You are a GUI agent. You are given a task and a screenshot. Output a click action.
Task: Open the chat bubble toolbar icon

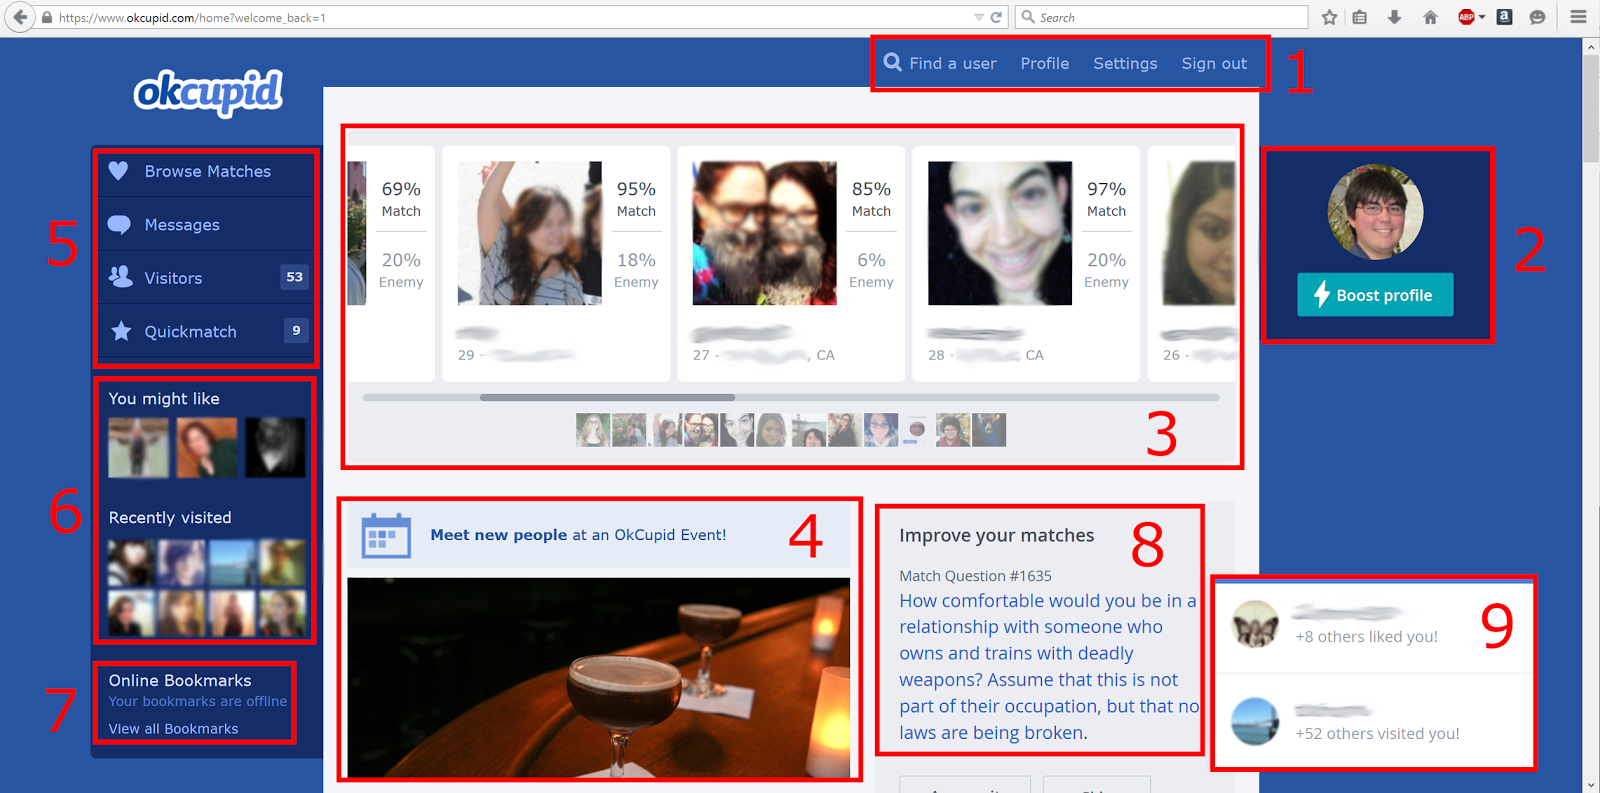point(1538,17)
